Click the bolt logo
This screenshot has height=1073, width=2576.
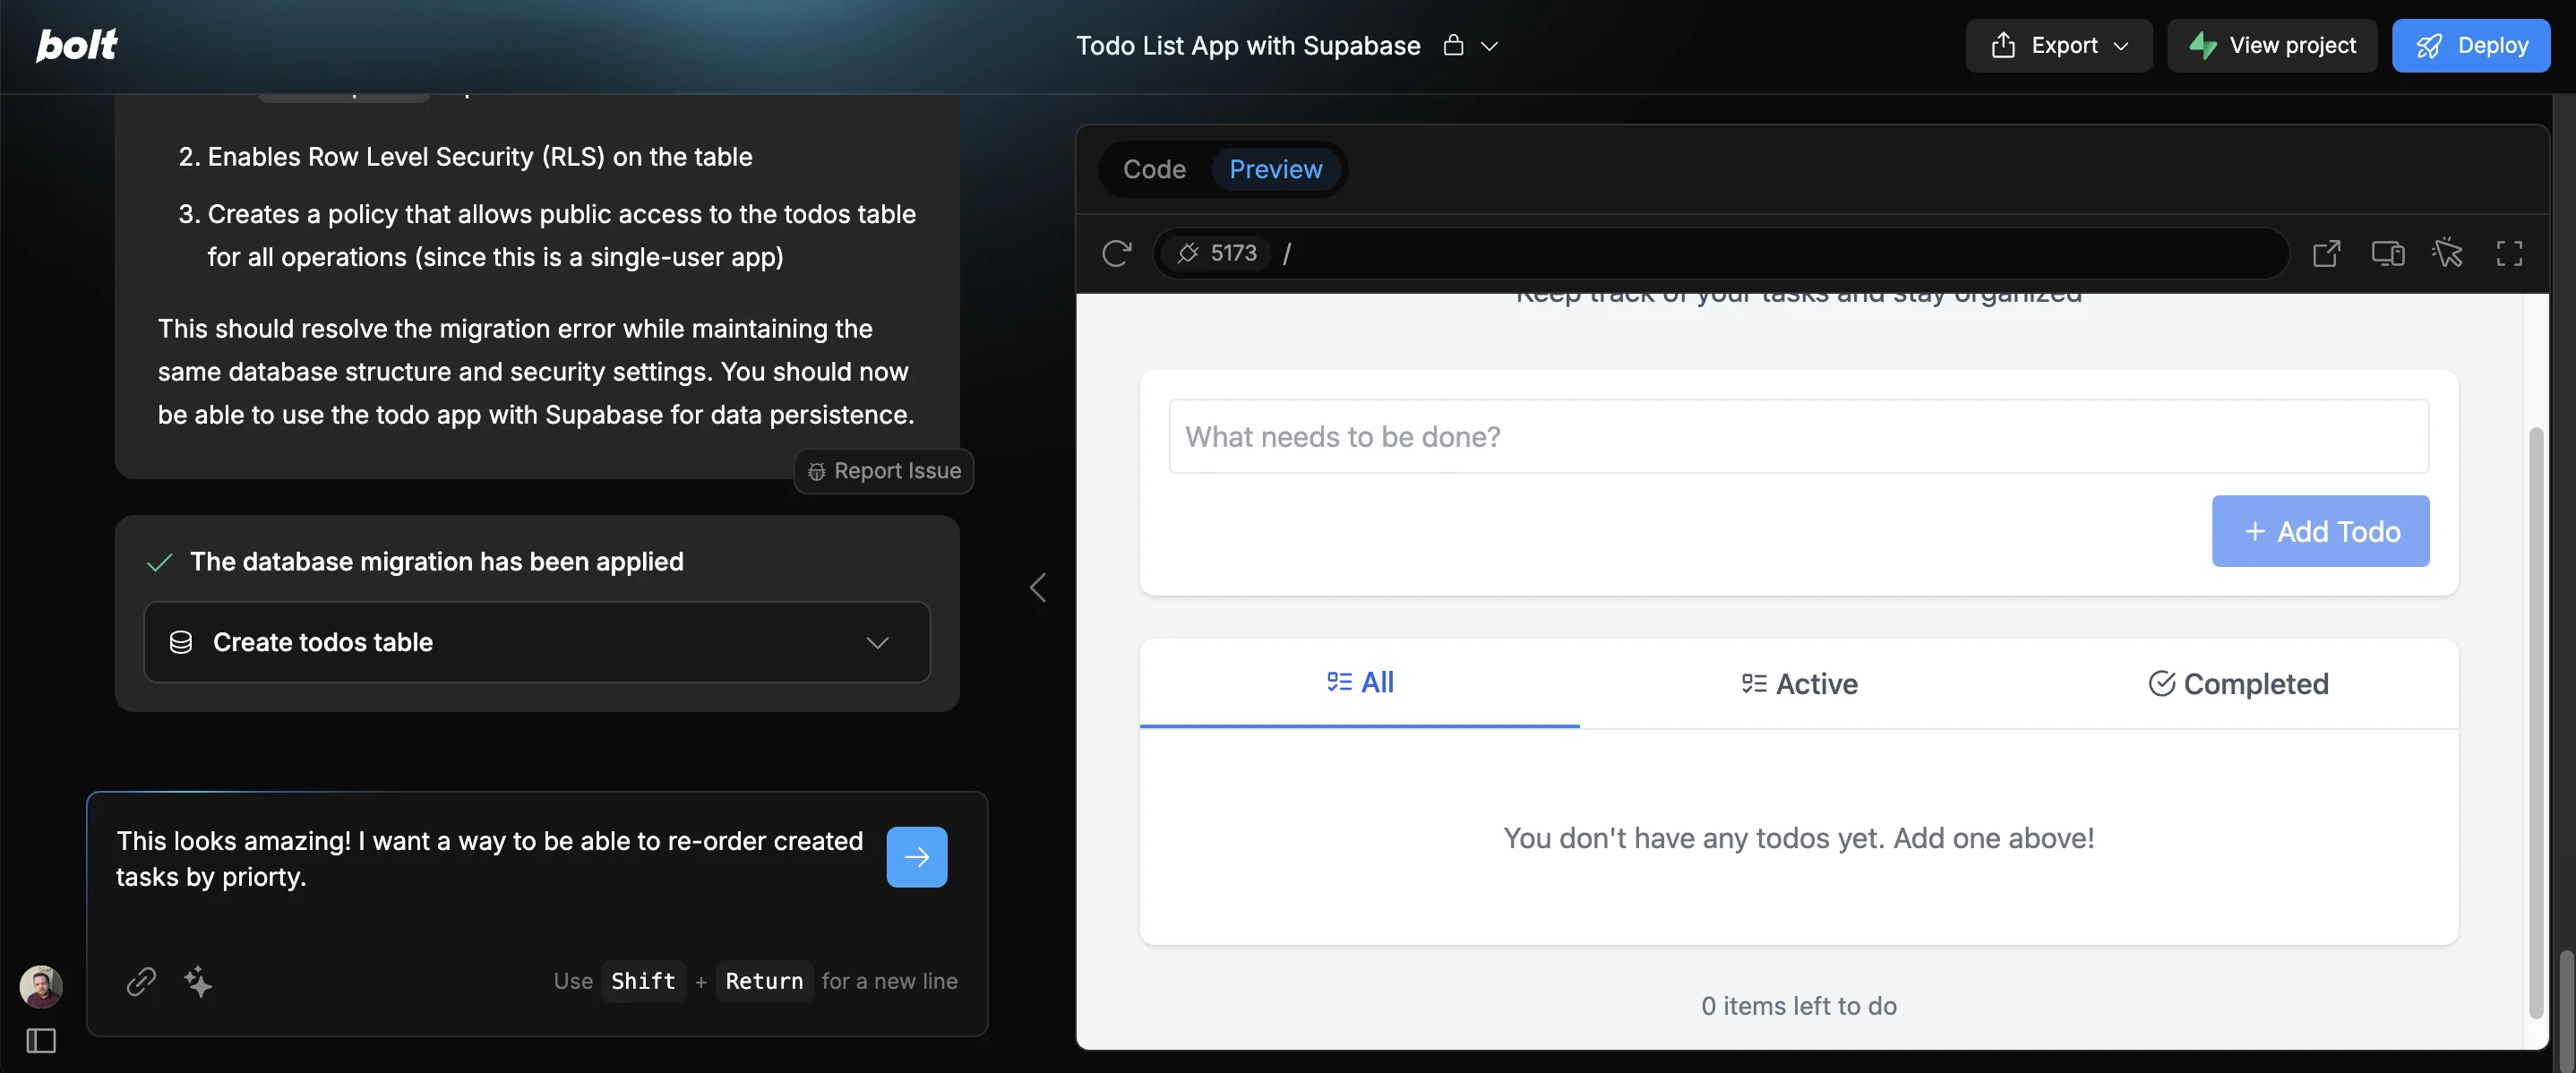(77, 45)
